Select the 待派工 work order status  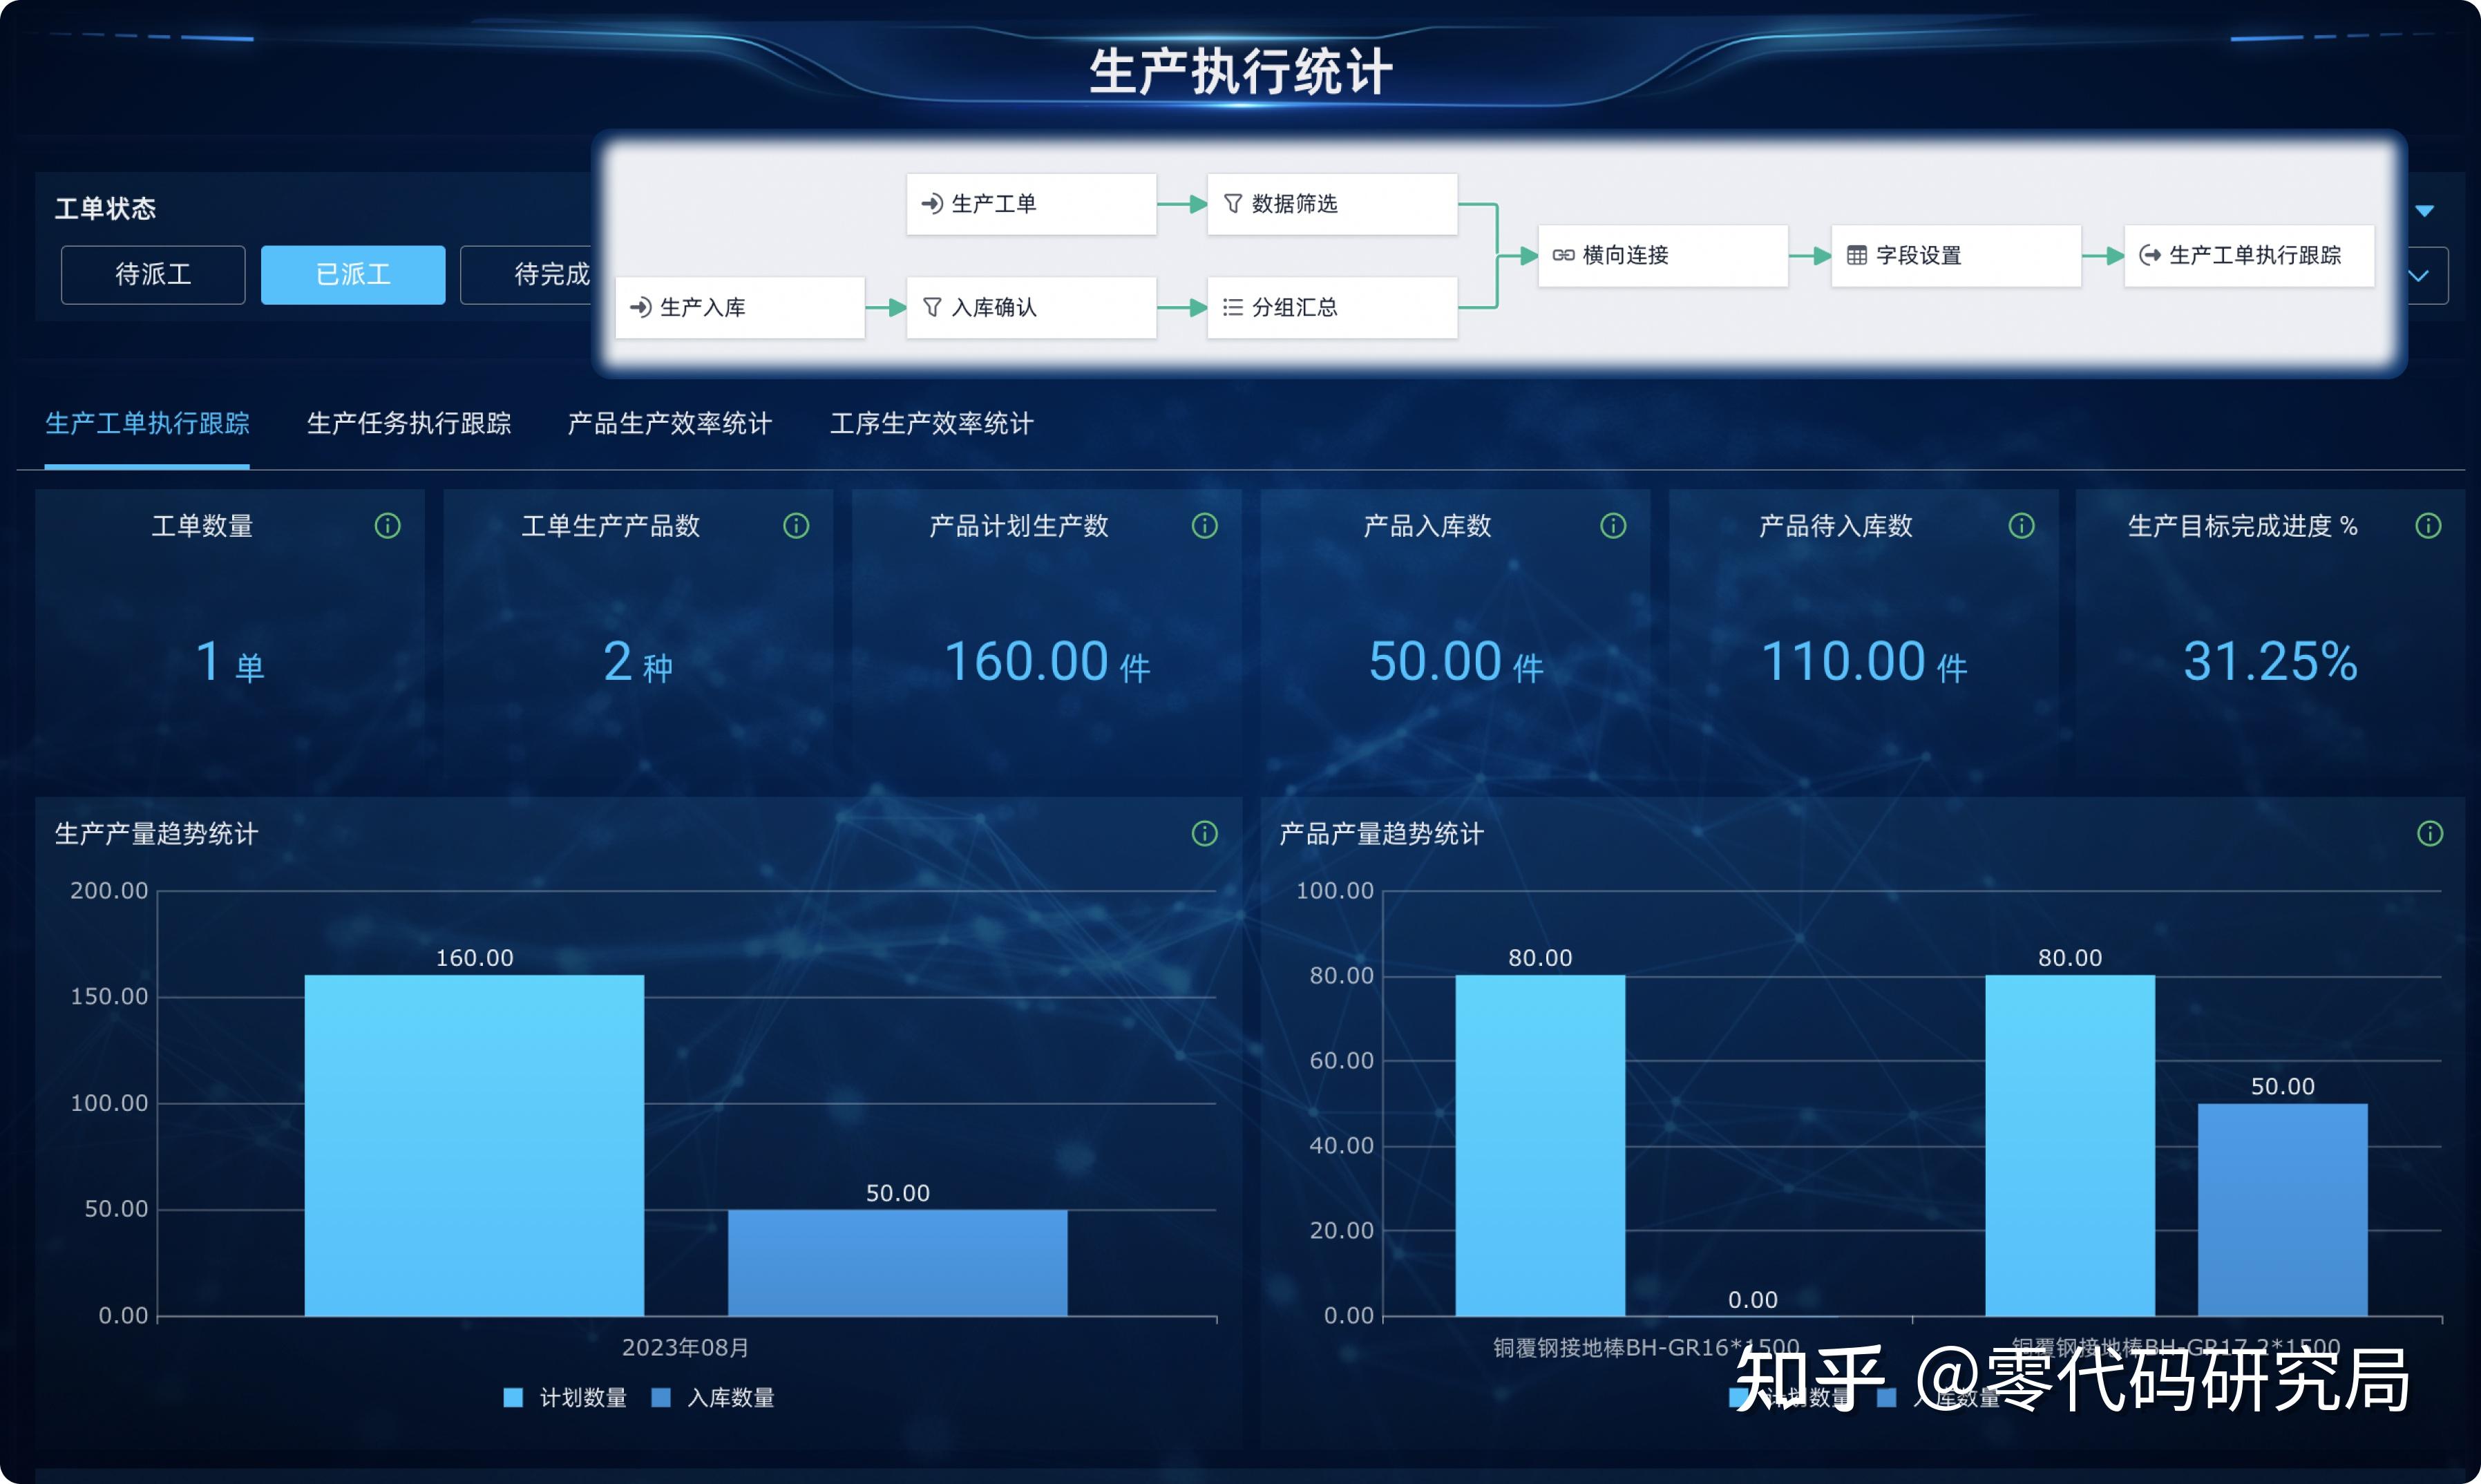pos(152,274)
